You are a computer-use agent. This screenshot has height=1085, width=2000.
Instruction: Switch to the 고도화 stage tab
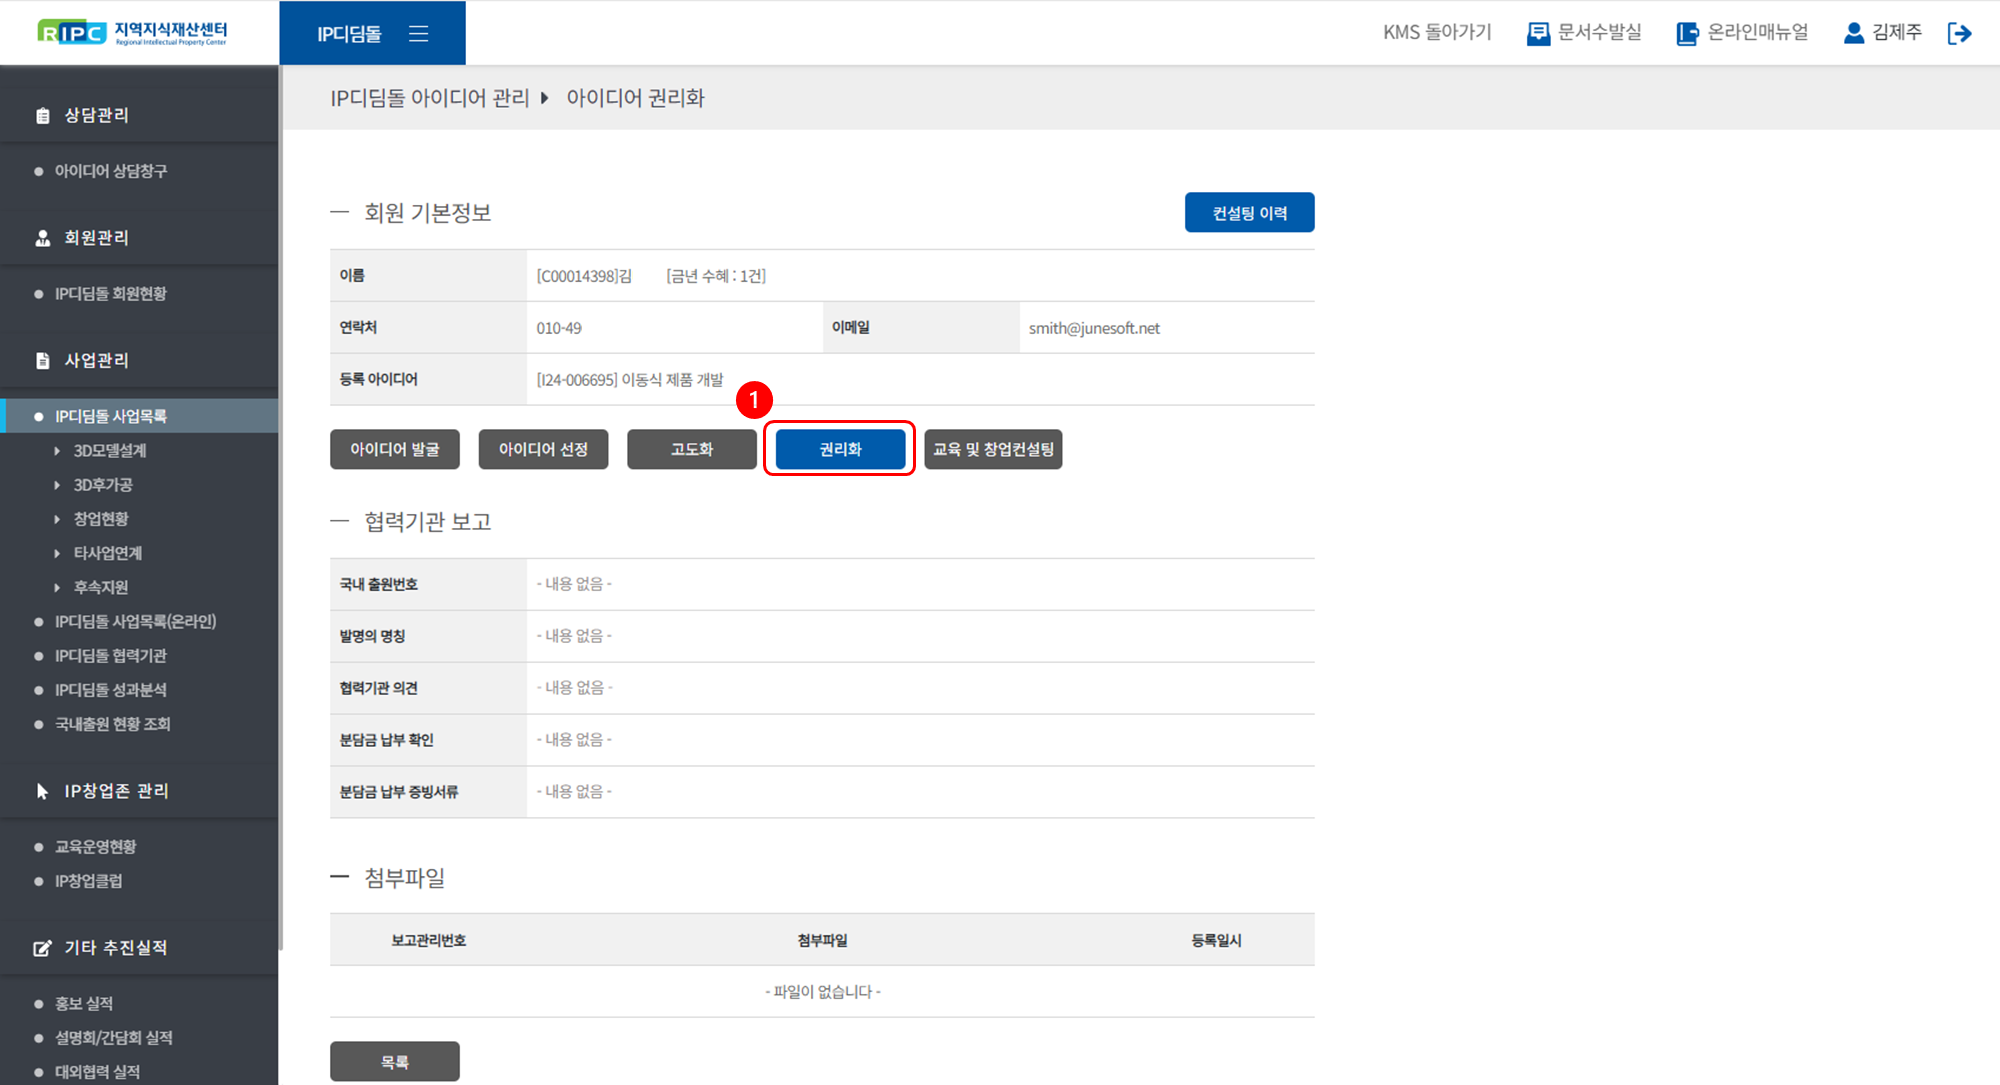click(x=691, y=449)
